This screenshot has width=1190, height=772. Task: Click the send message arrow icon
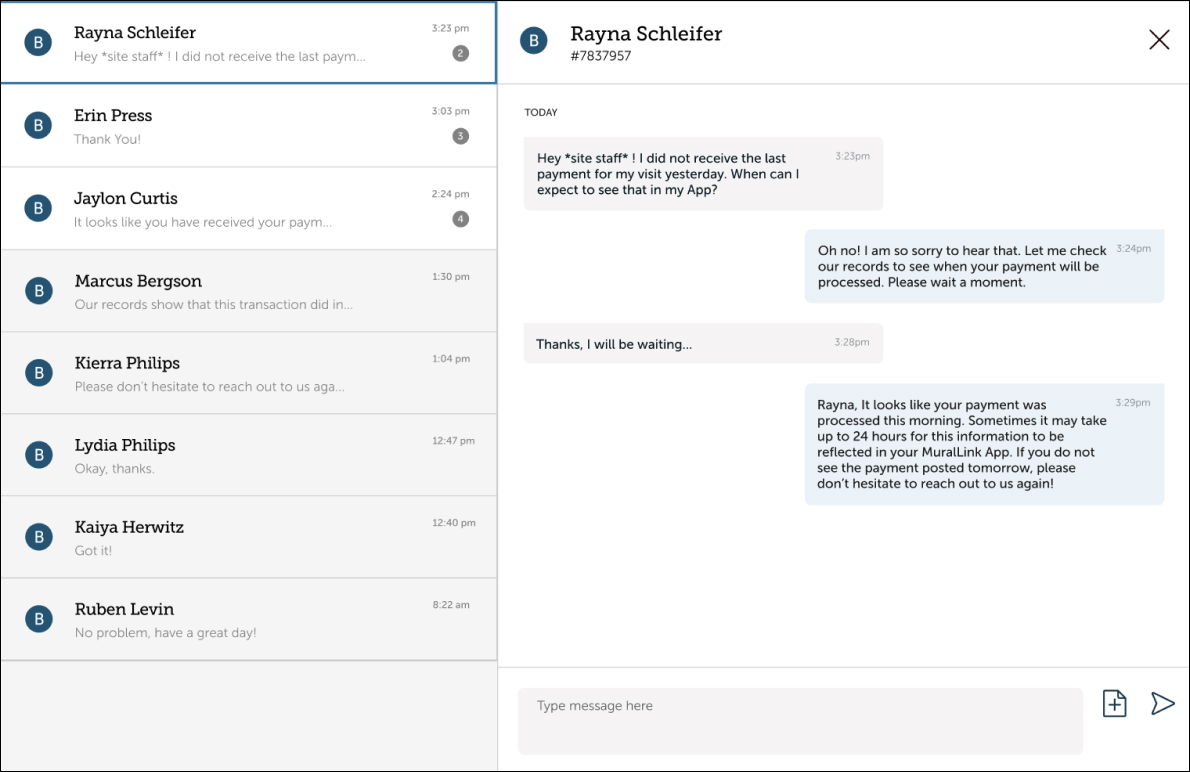click(x=1162, y=704)
